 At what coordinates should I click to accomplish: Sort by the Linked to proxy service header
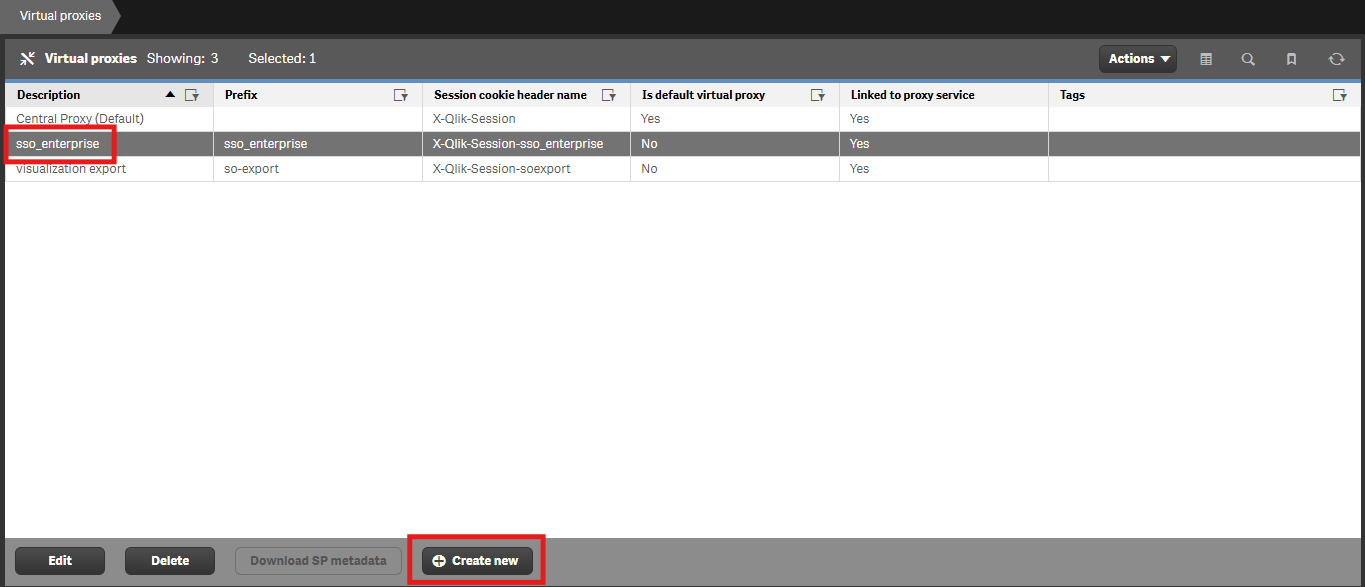(x=910, y=94)
